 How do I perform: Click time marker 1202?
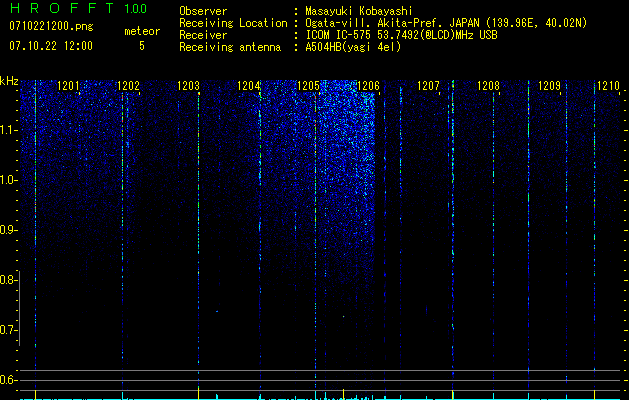tap(128, 85)
